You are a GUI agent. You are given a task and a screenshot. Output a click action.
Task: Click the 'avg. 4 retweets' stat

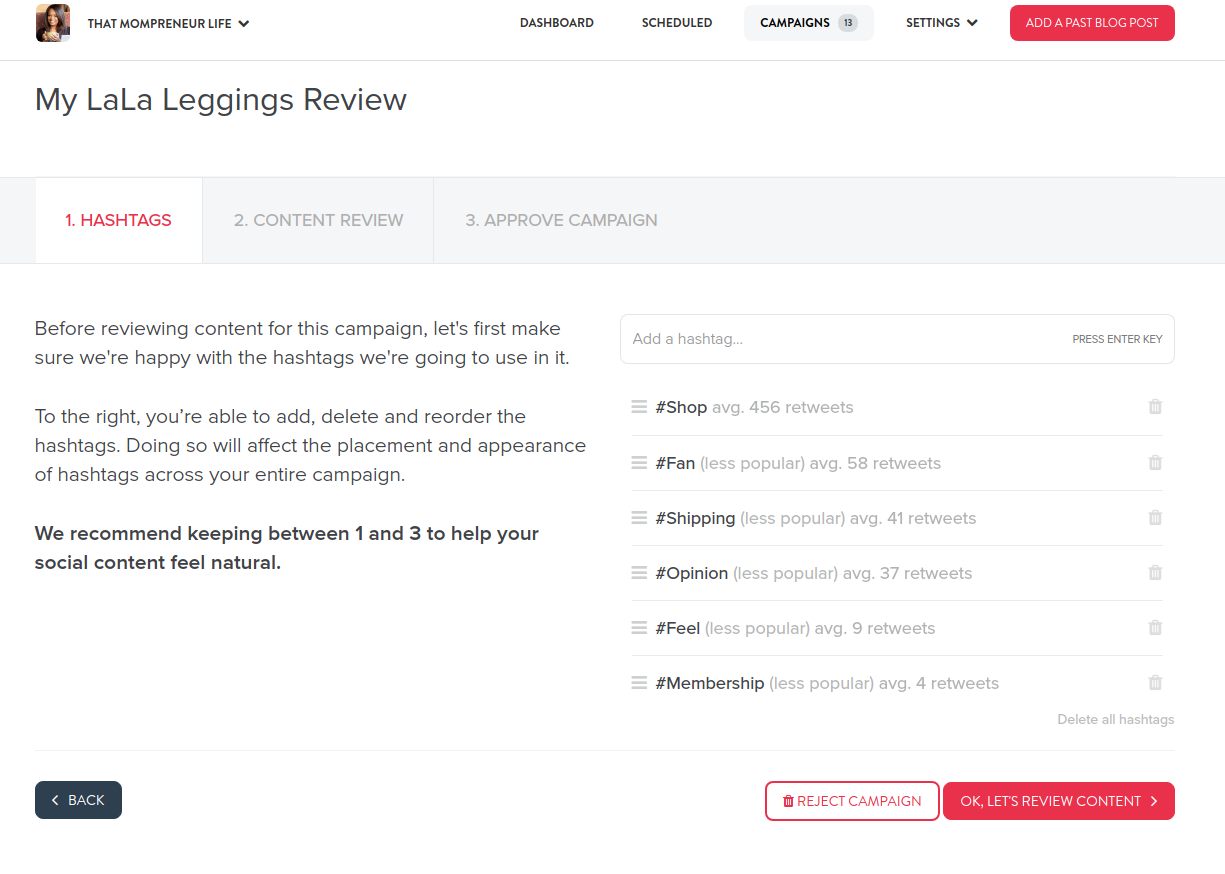tap(939, 683)
